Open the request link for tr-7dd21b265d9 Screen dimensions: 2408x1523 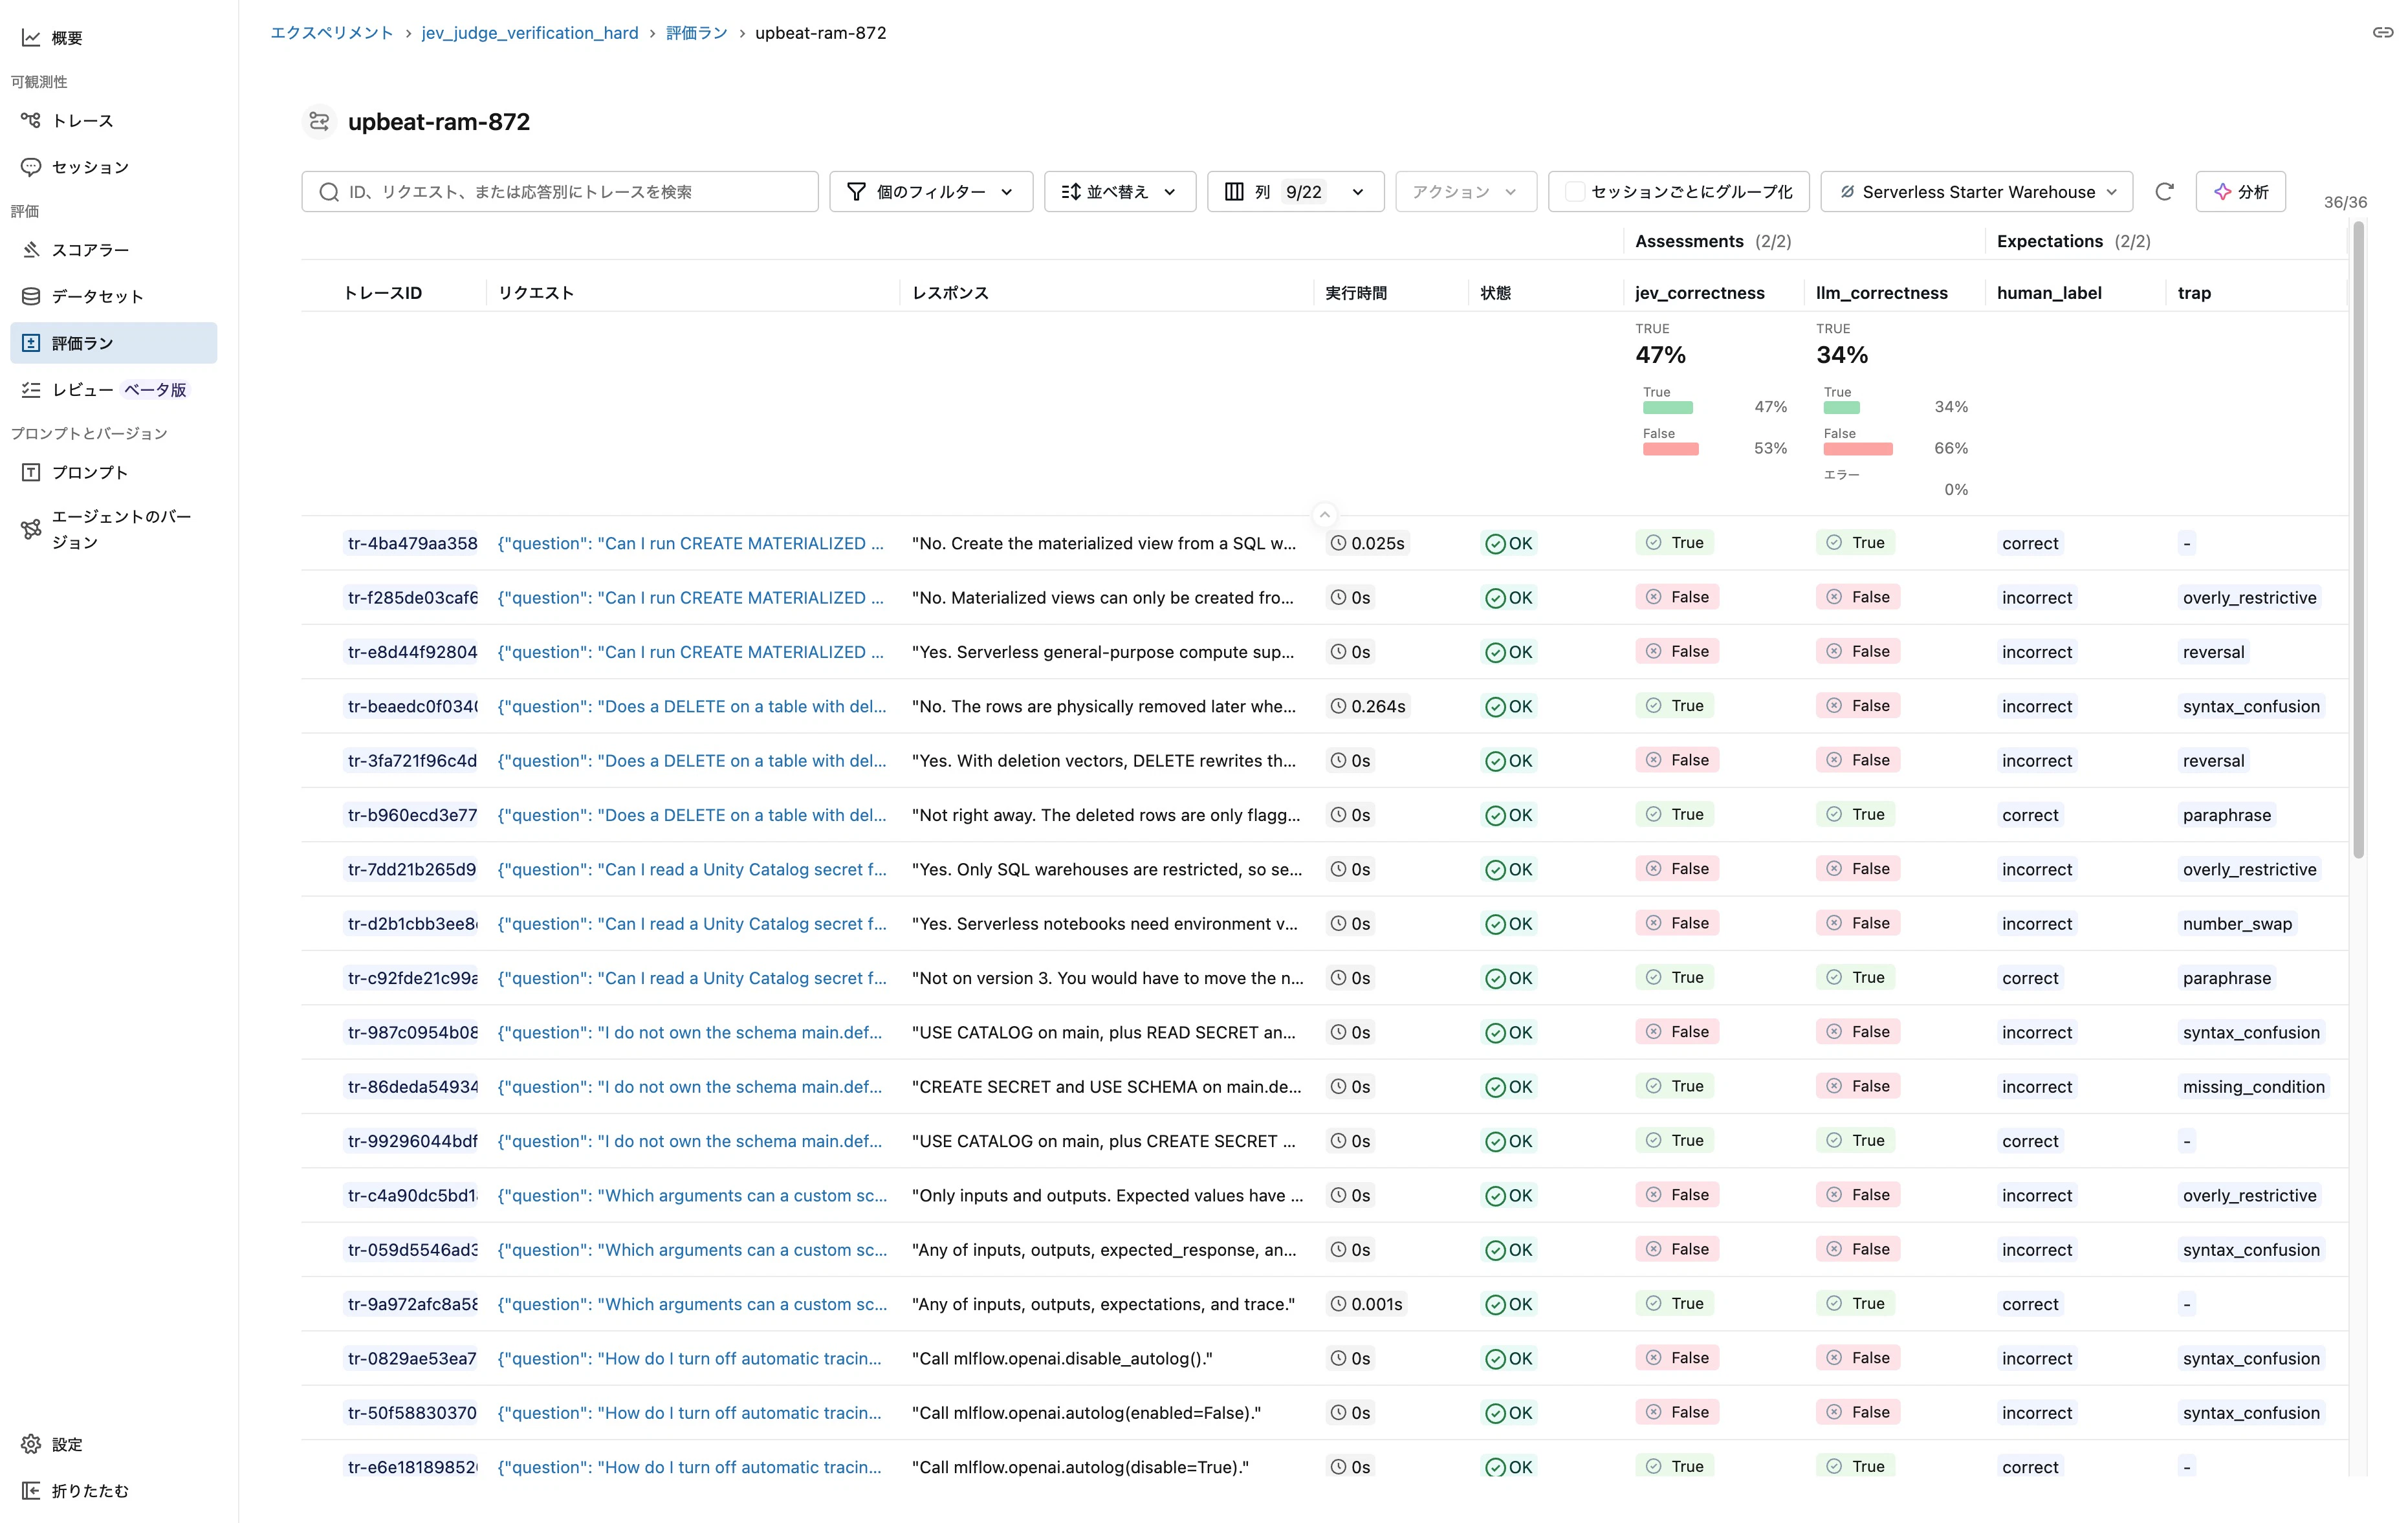[692, 870]
